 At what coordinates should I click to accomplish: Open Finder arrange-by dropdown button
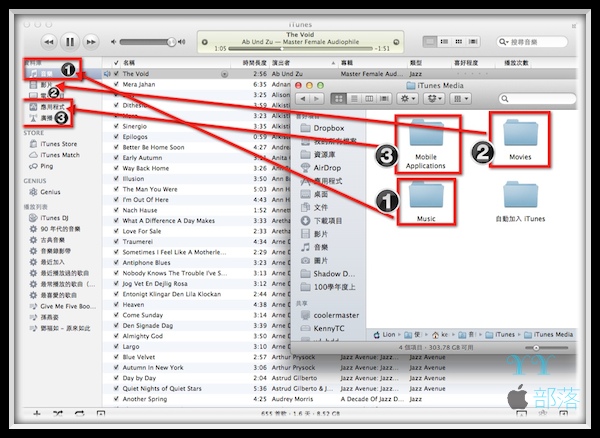[x=460, y=99]
